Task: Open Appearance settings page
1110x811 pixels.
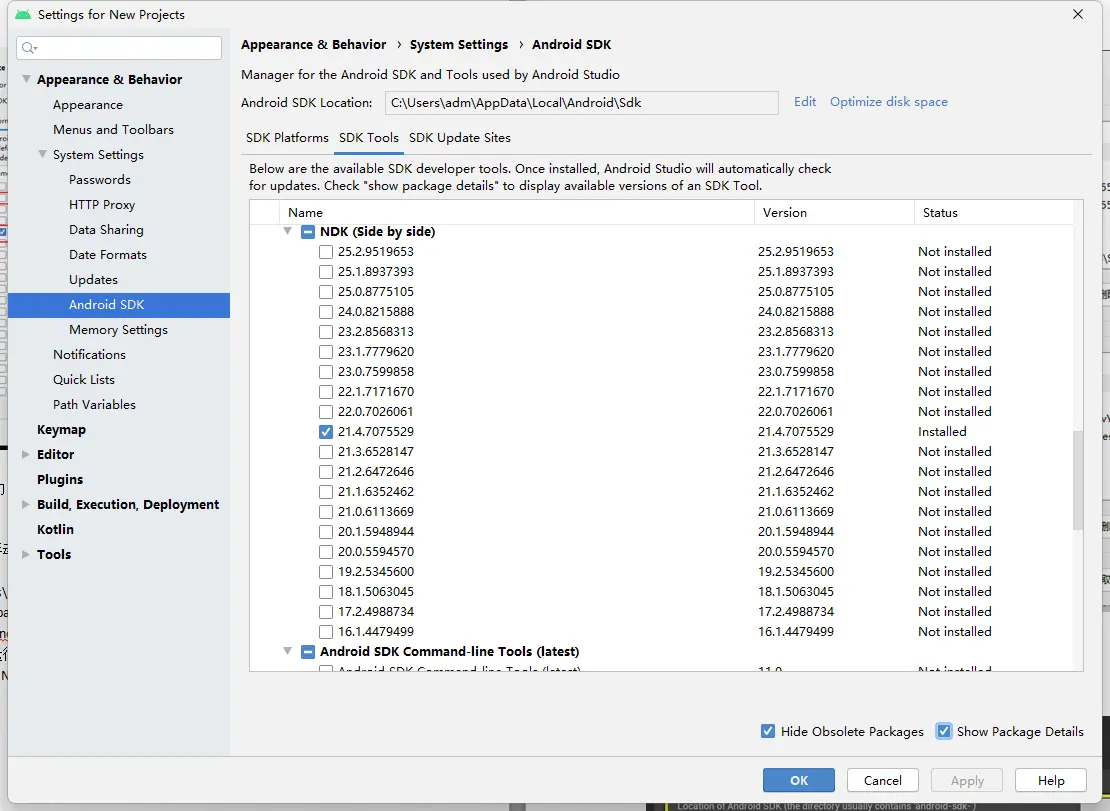Action: coord(88,105)
